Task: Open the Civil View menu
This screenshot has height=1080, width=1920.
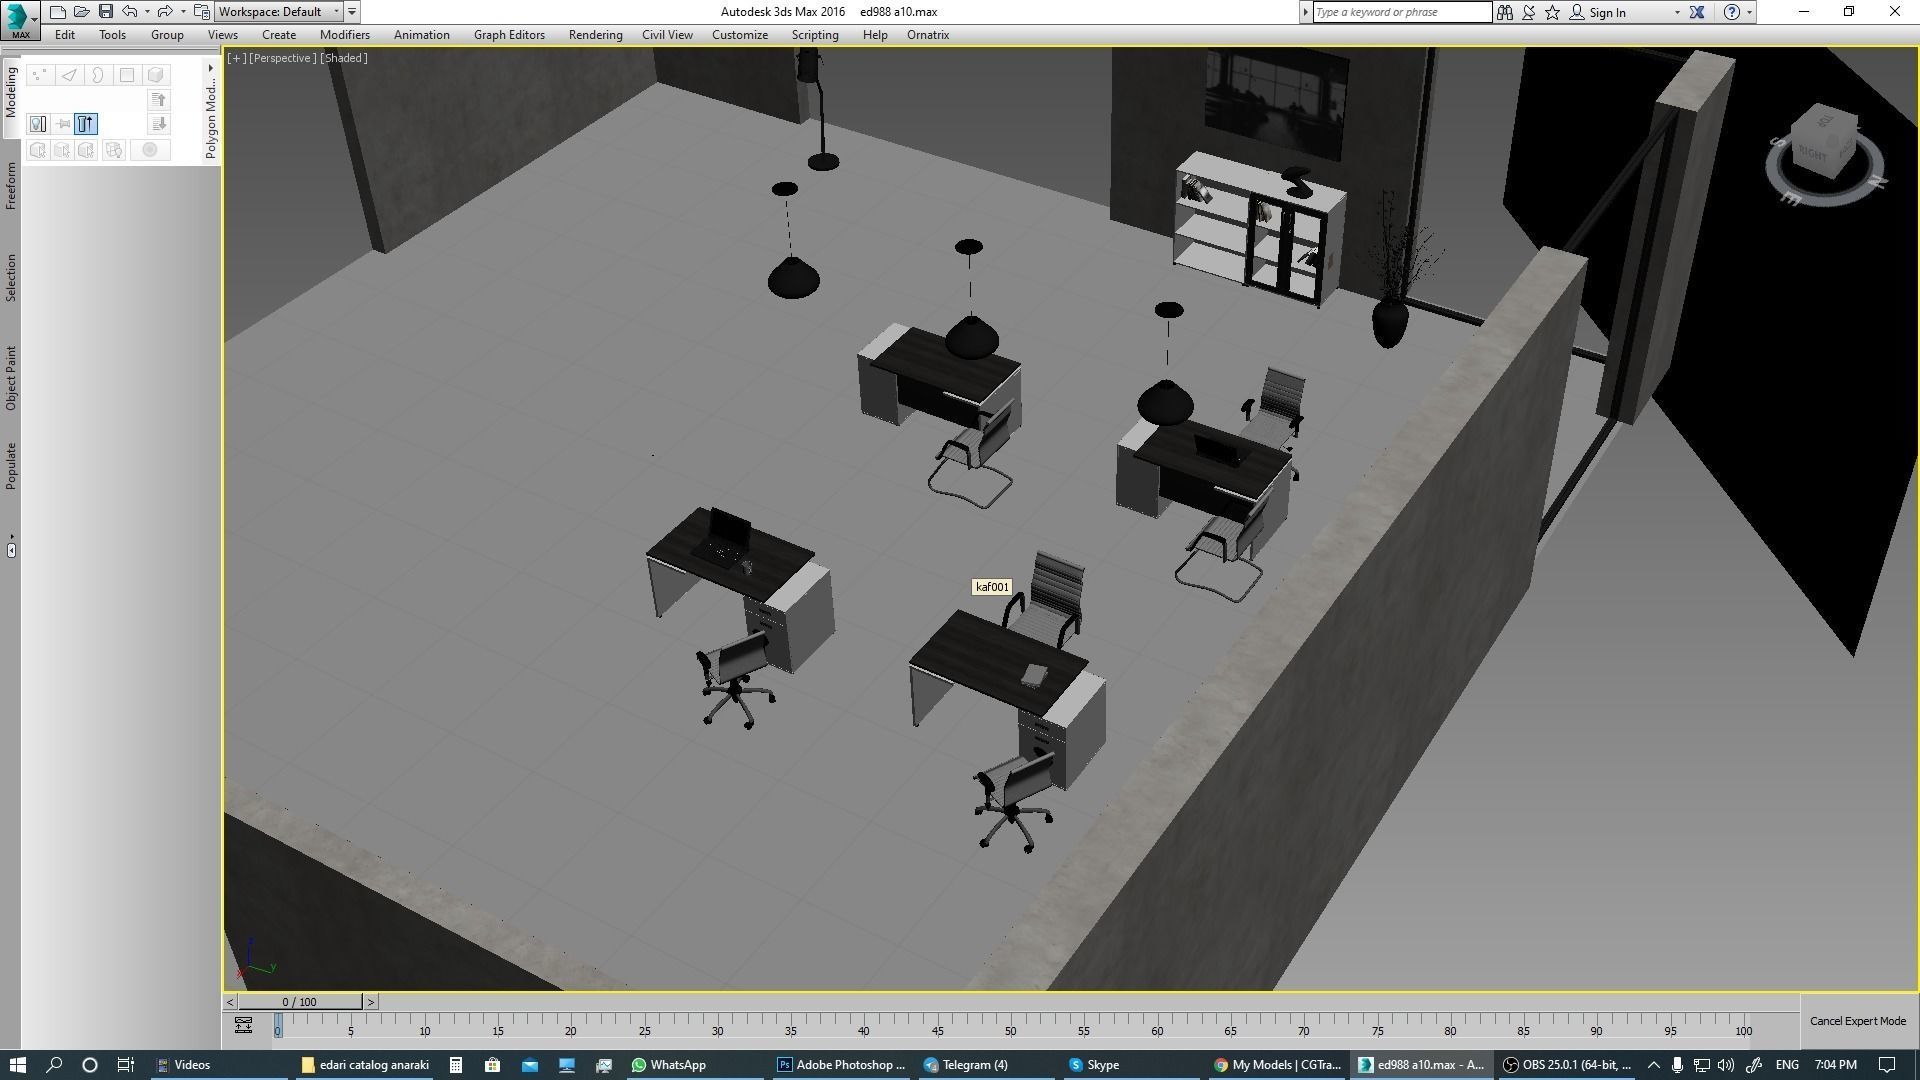Action: click(x=667, y=35)
